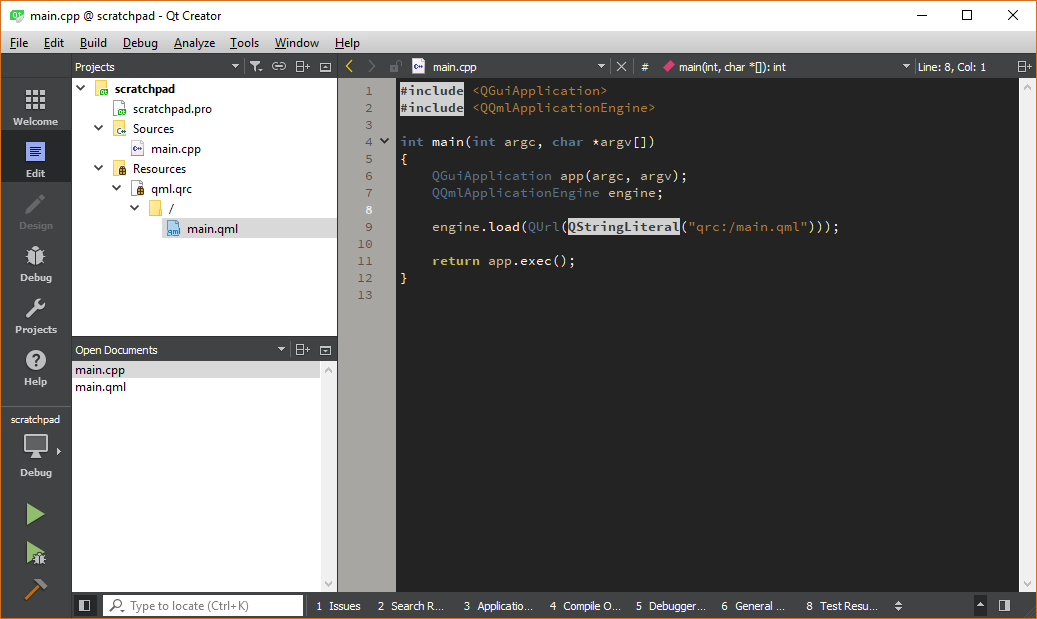The image size is (1037, 619).
Task: Open Help mode in sidebar
Action: click(35, 368)
